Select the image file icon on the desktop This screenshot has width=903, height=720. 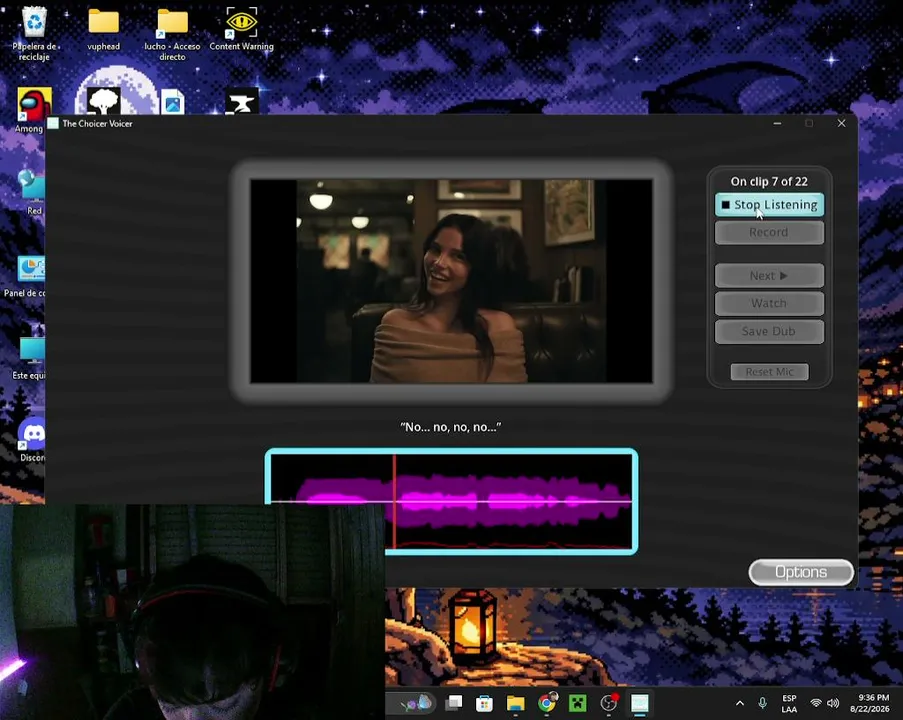(172, 102)
